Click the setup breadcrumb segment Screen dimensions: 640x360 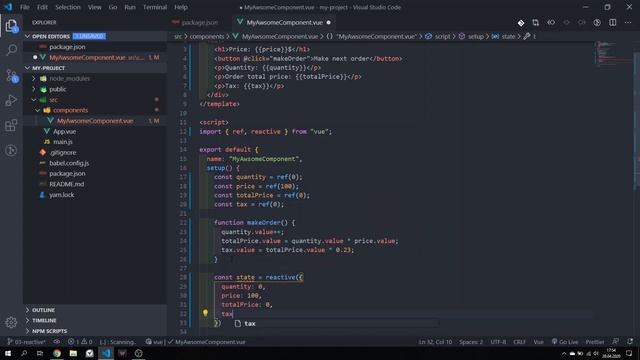pyautogui.click(x=475, y=36)
